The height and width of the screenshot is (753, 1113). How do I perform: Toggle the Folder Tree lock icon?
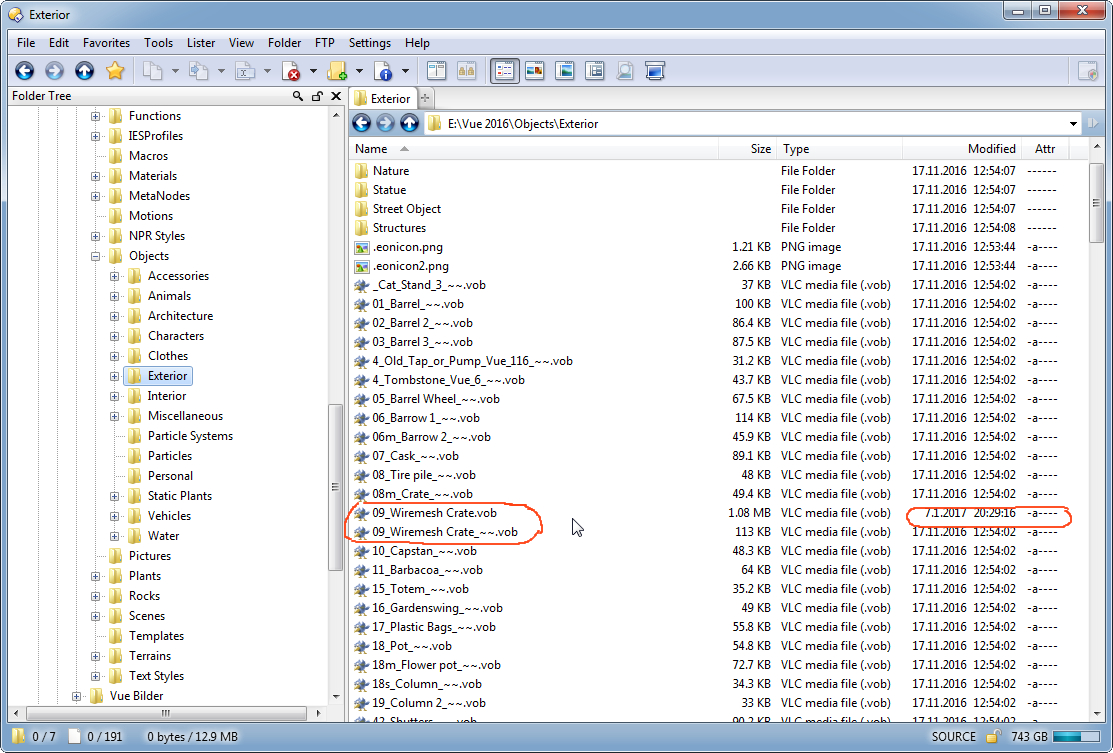[317, 96]
